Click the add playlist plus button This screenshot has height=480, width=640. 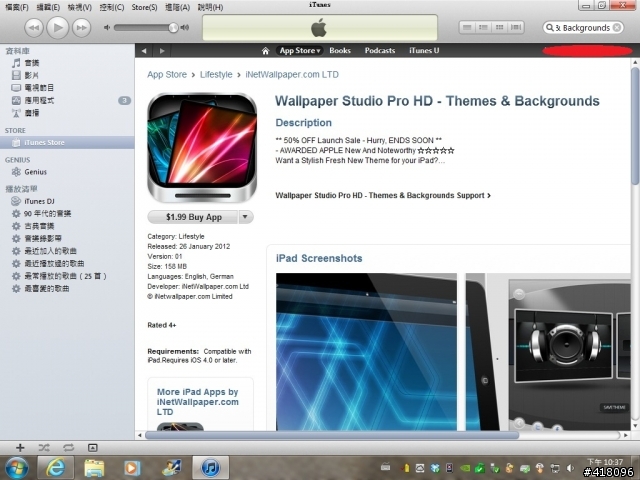click(20, 448)
